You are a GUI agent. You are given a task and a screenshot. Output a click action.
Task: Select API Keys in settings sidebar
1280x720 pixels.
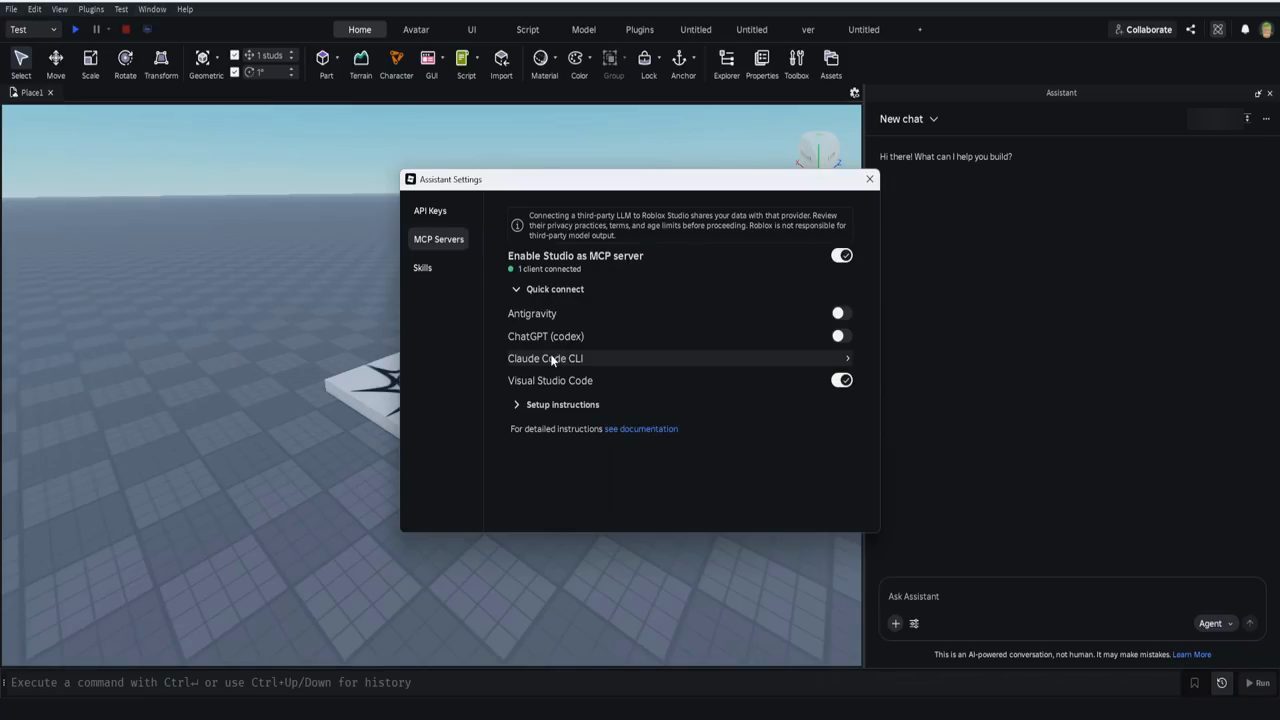click(x=430, y=211)
